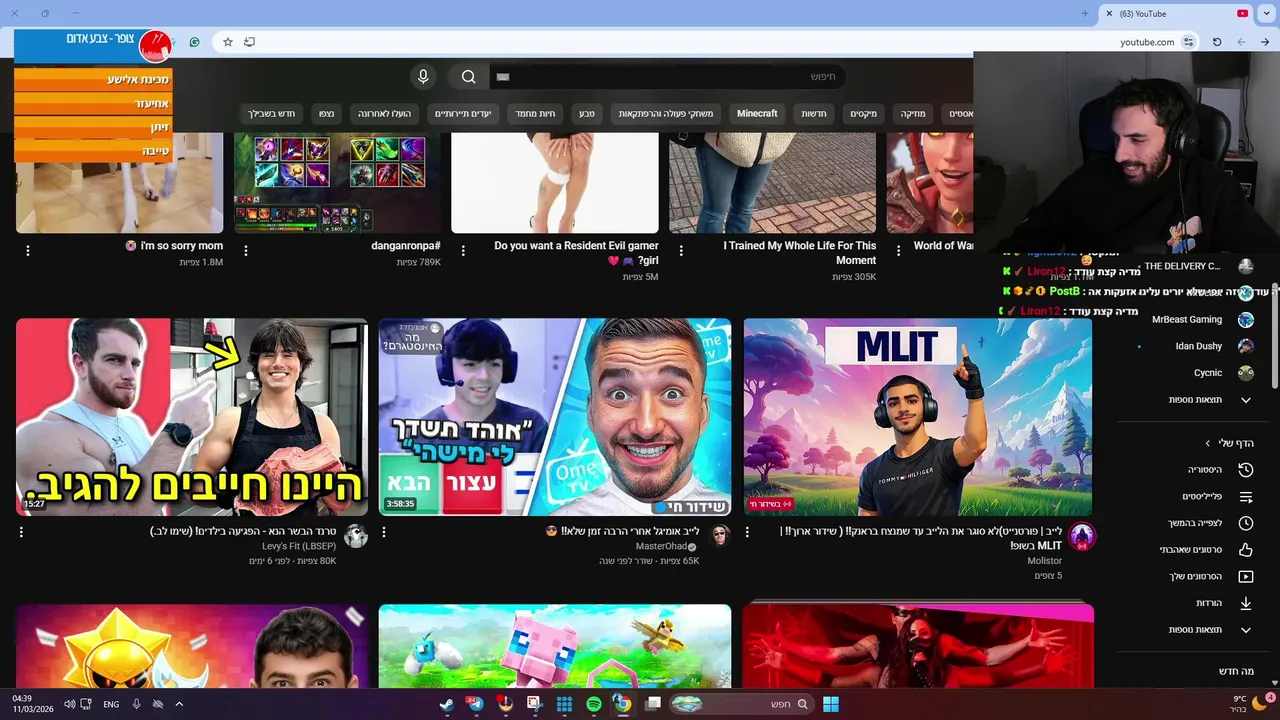Open פלייליסטים playlists icon in sidebar

tap(1246, 497)
